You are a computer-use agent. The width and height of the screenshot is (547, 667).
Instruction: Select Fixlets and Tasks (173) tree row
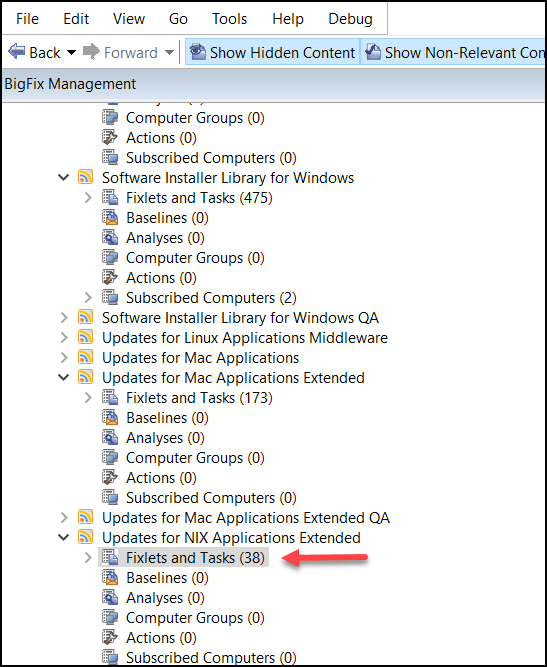[x=199, y=397]
